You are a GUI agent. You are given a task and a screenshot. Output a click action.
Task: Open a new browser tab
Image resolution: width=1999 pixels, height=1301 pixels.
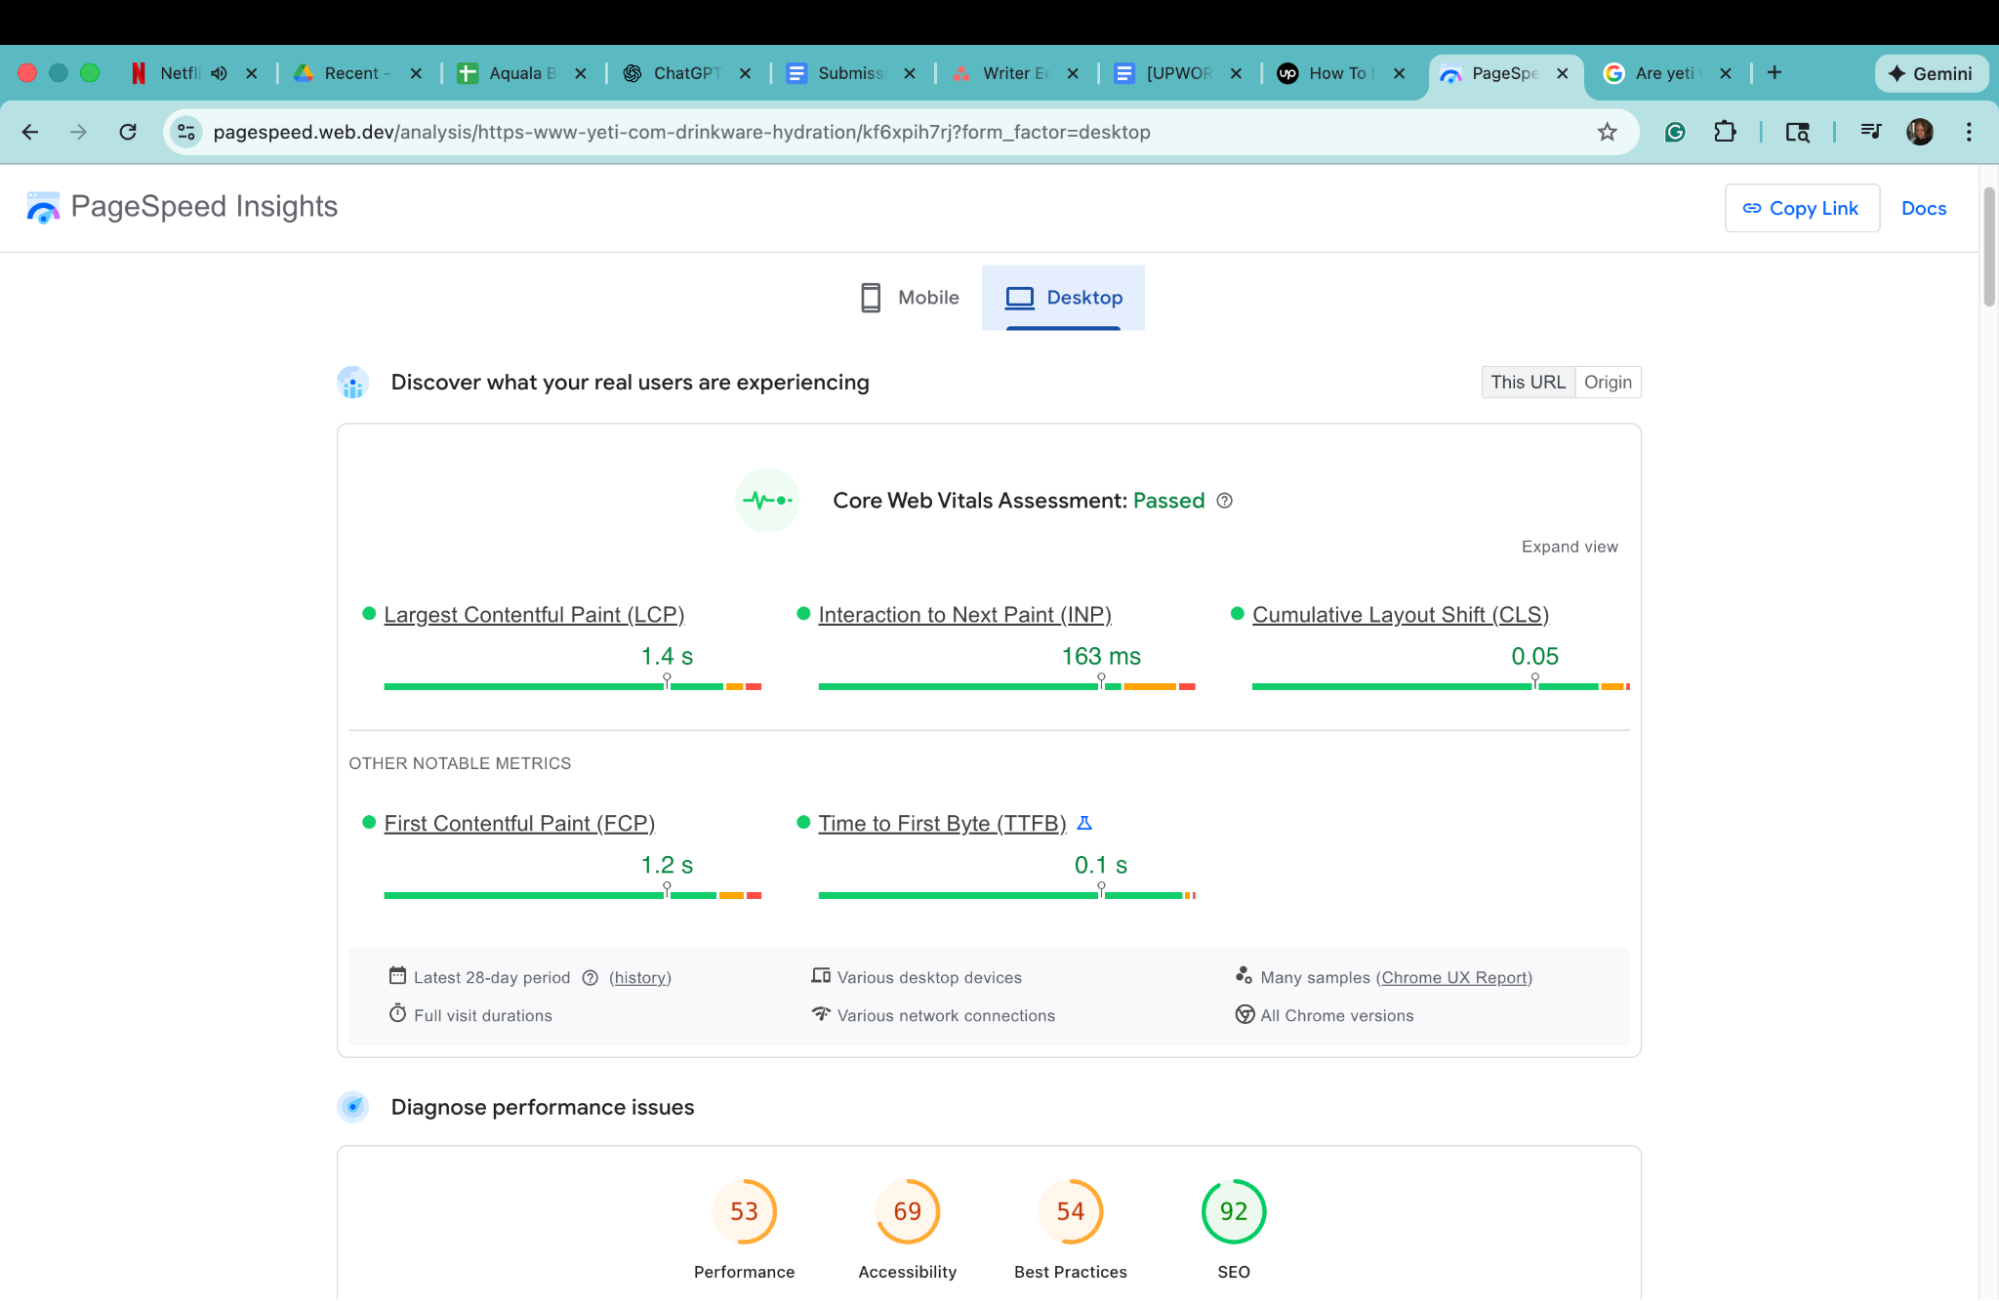pyautogui.click(x=1774, y=72)
